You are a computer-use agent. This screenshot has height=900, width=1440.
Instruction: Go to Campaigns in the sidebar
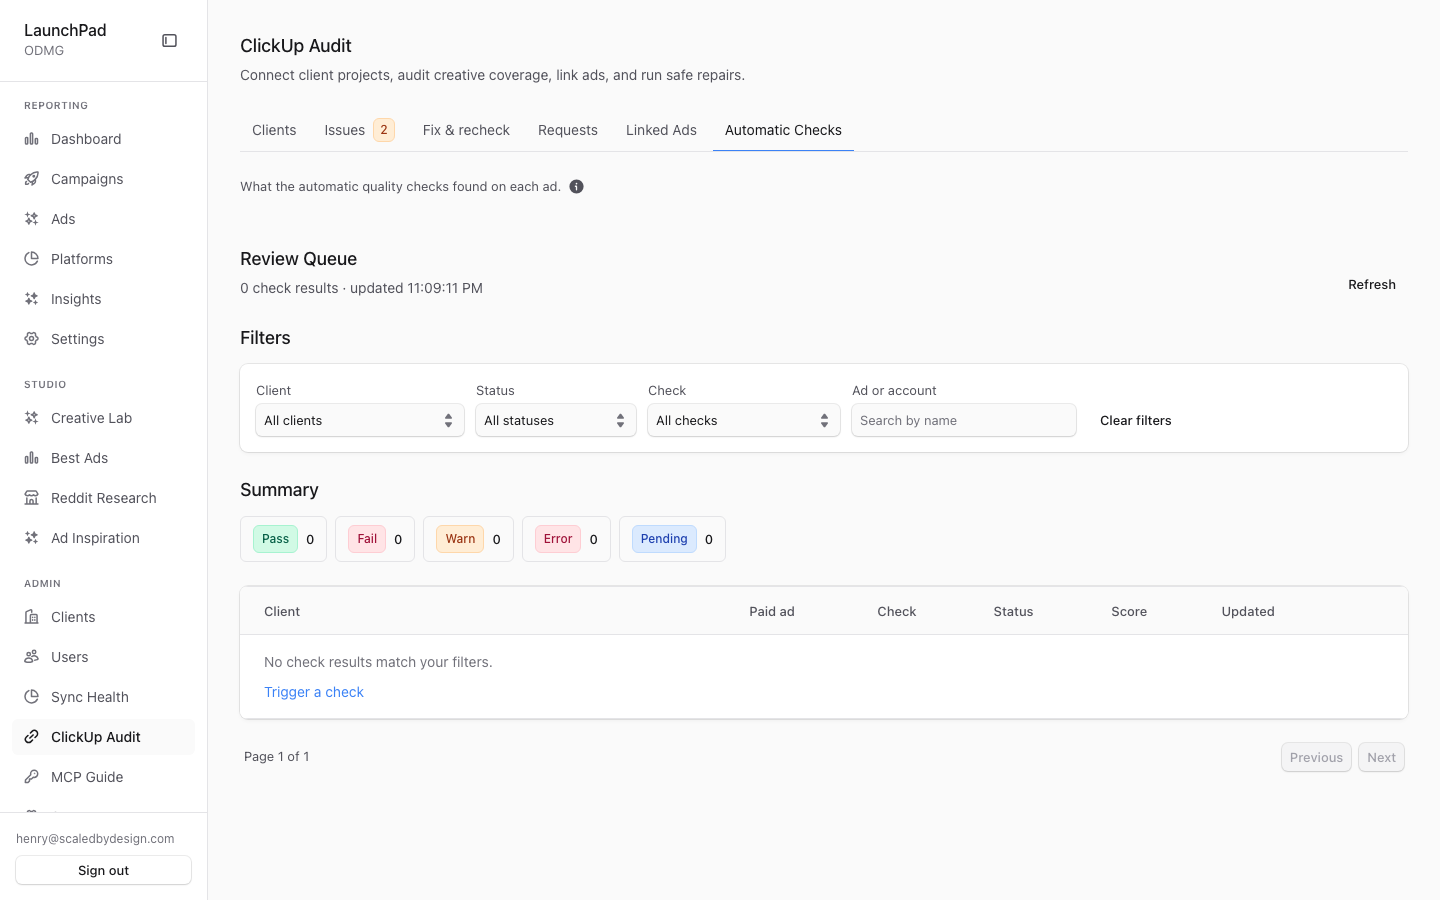(104, 179)
